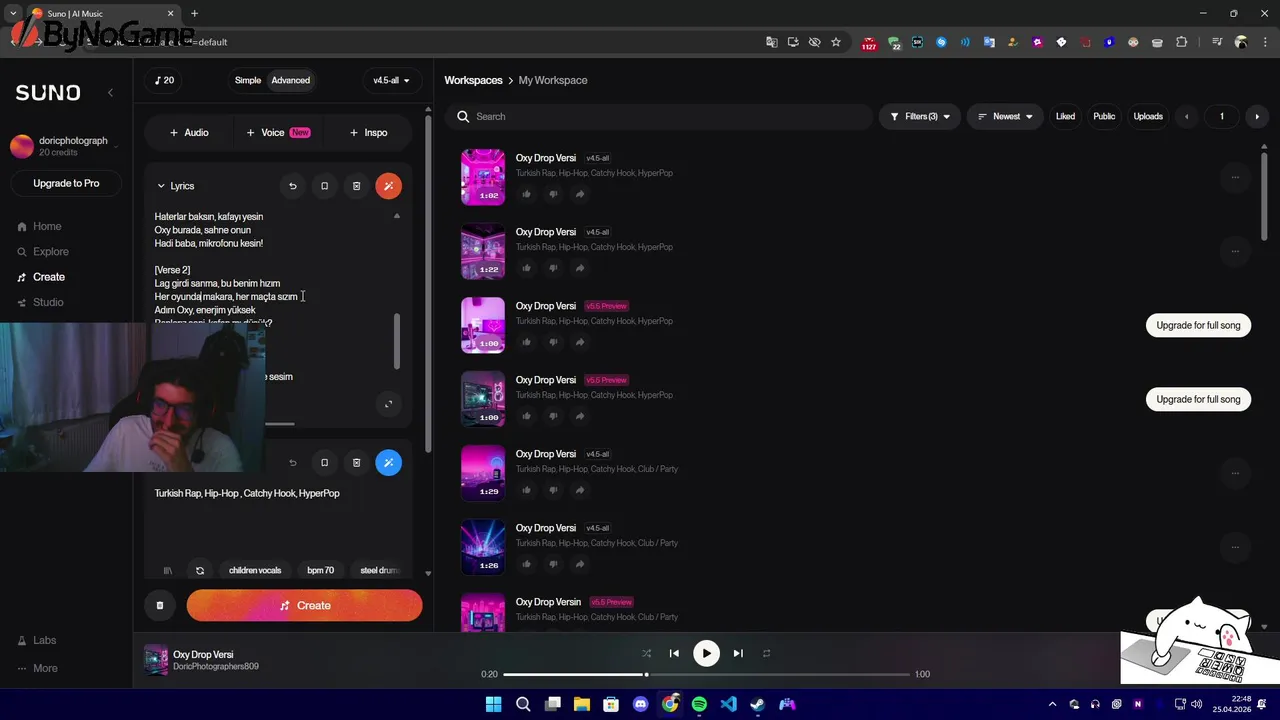Like the first Oxy Drop Versi song

(526, 194)
